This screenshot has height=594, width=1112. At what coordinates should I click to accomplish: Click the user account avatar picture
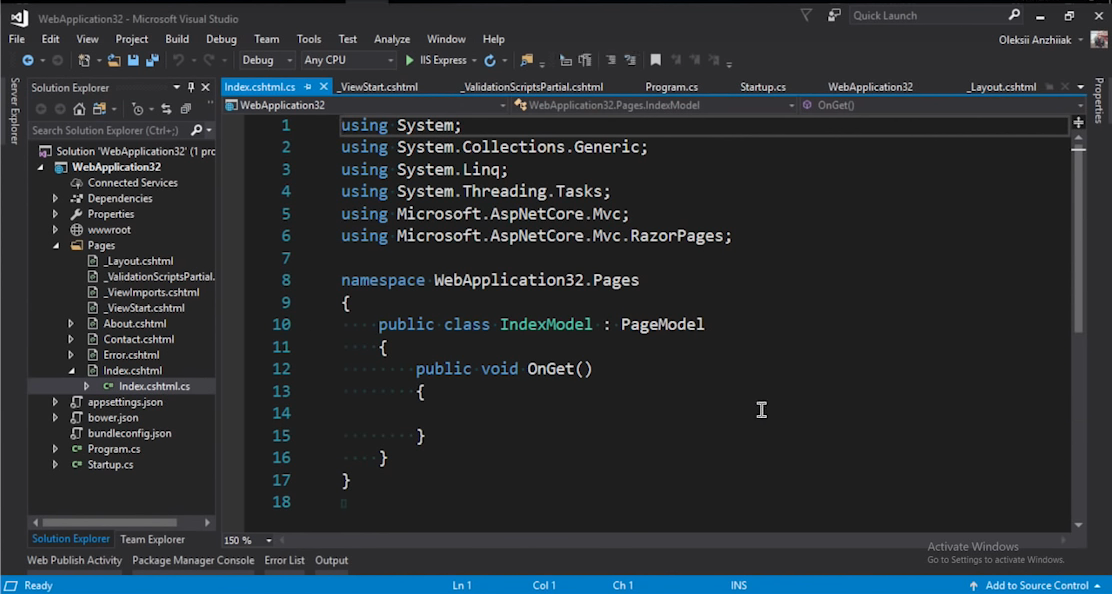(1101, 40)
